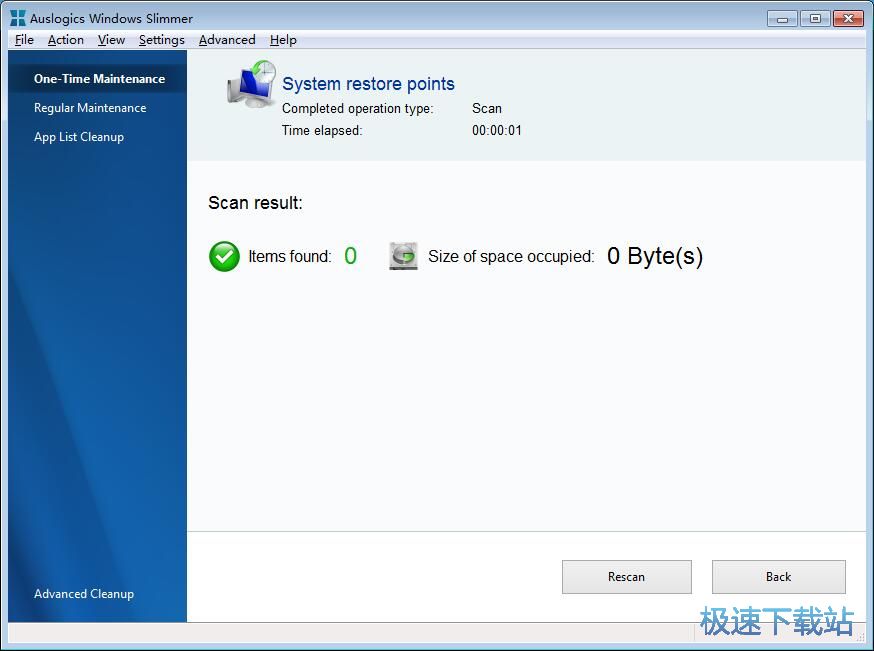The image size is (874, 651).
Task: Select One-Time Maintenance in sidebar
Action: (x=99, y=79)
